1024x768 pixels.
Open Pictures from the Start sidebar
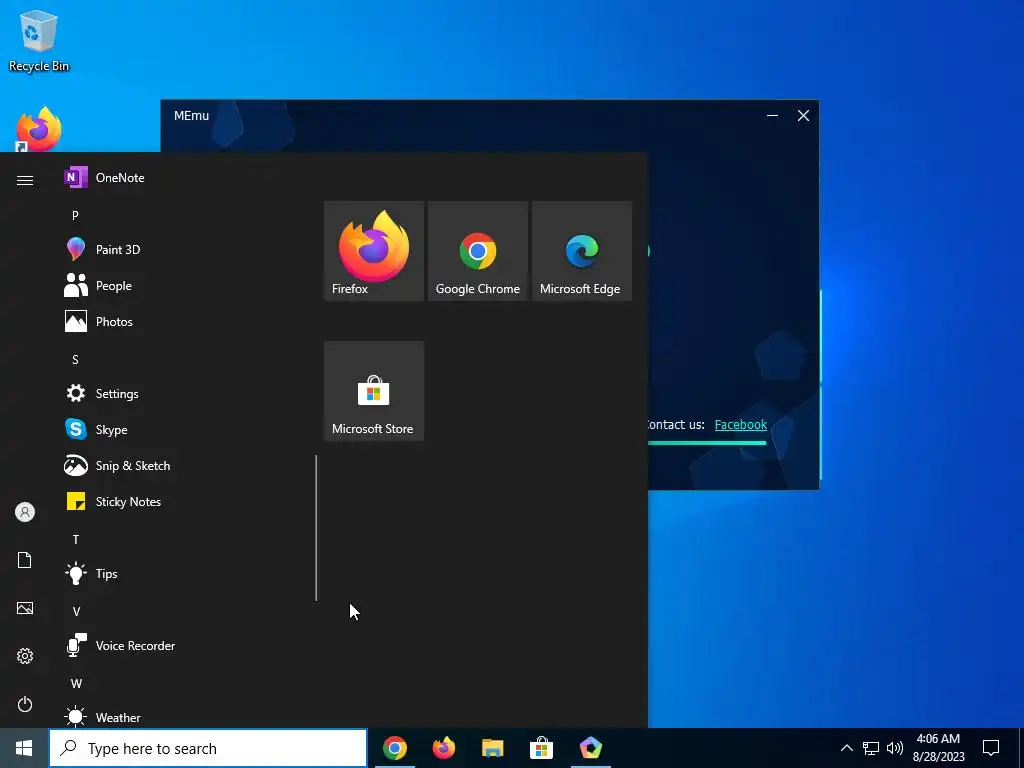pos(25,608)
